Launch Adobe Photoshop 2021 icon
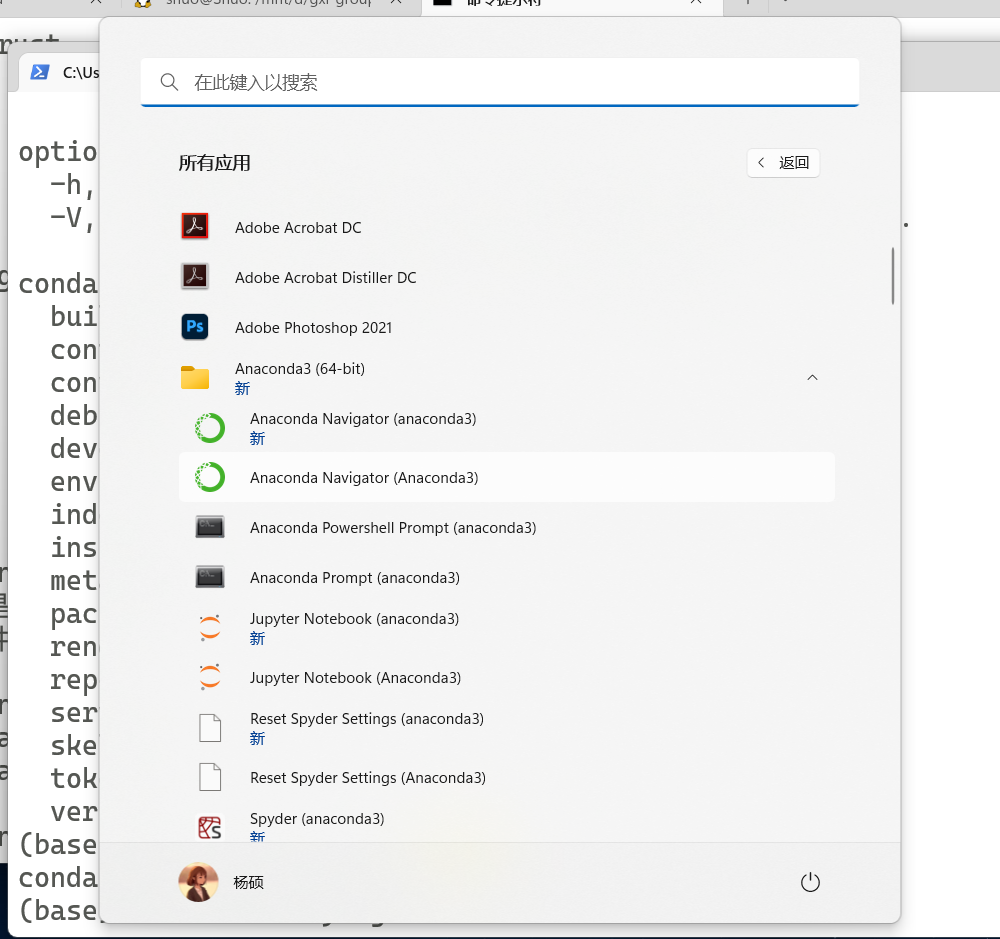 click(195, 327)
